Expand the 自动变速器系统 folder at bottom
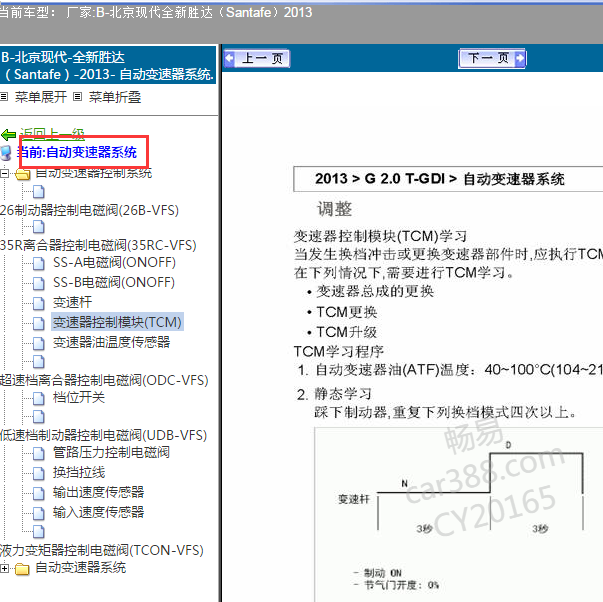Screen dimensions: 603x602 [4, 568]
